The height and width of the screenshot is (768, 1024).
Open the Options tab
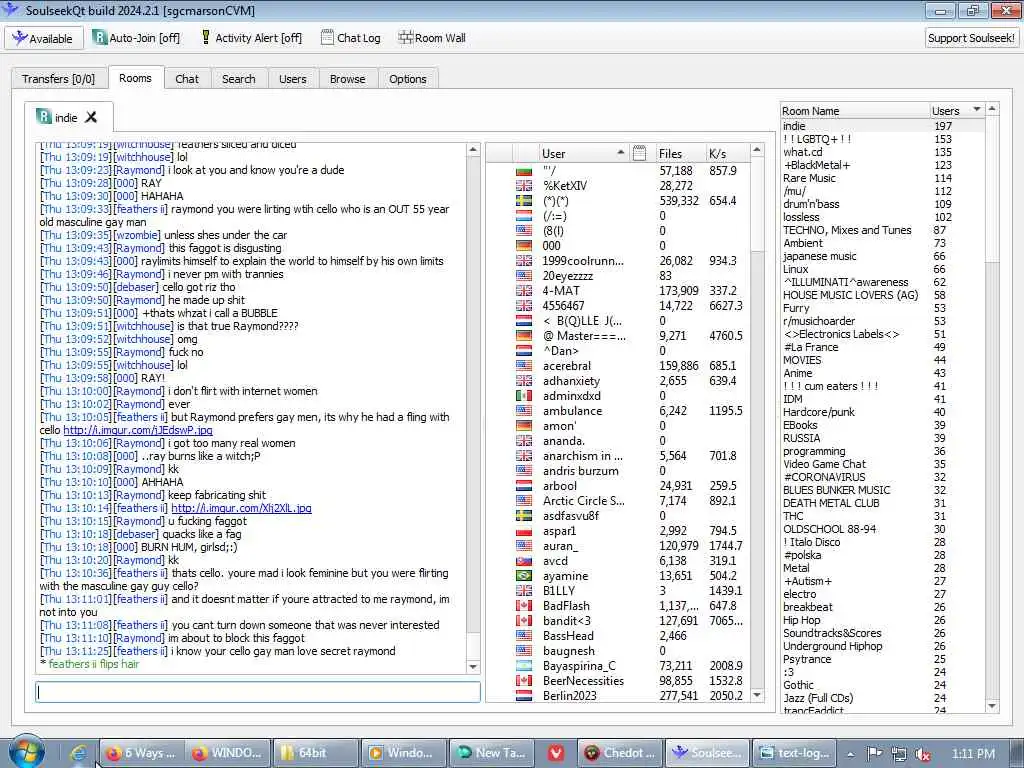click(408, 78)
